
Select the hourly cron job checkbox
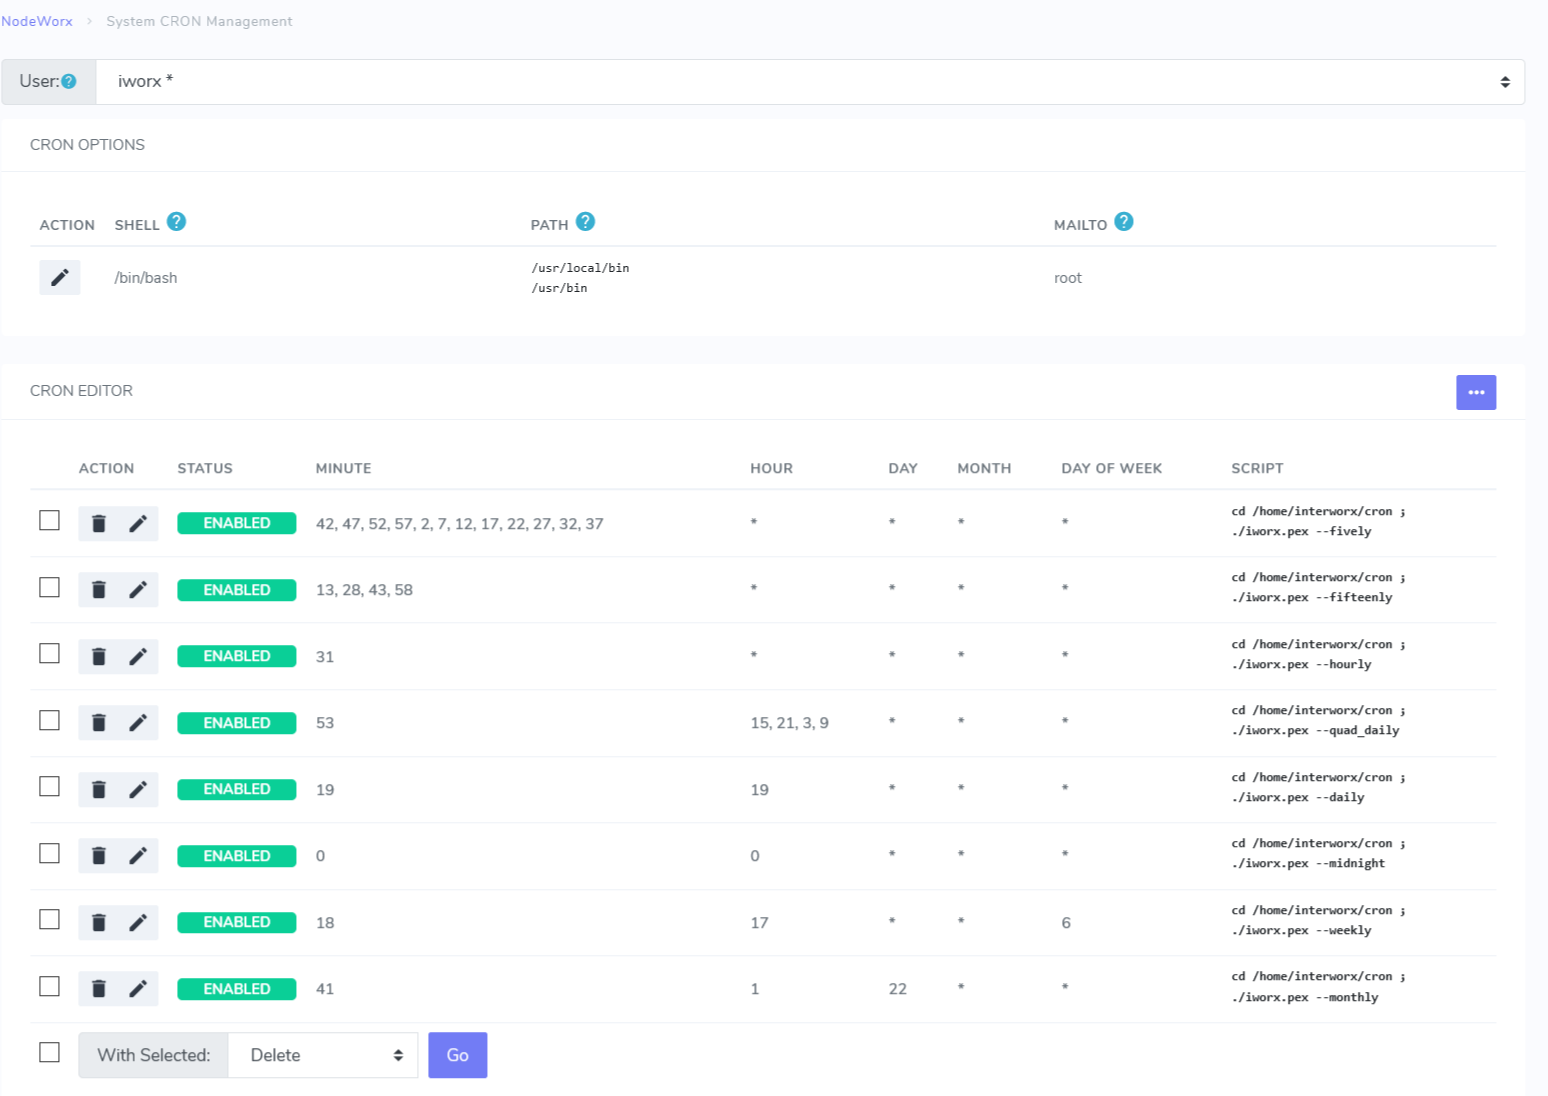coord(49,653)
